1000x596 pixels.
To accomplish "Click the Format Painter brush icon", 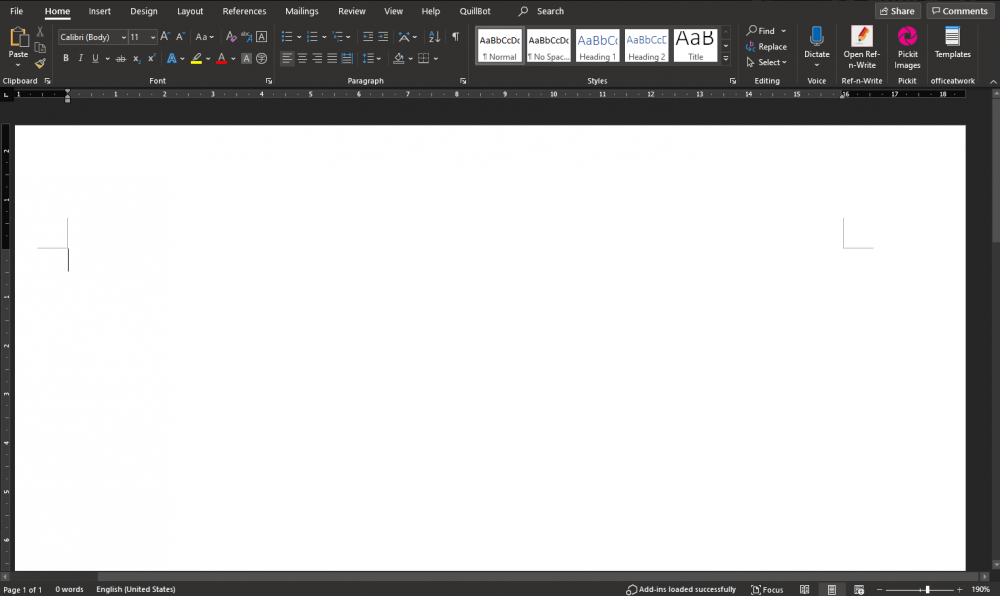I will pyautogui.click(x=40, y=63).
